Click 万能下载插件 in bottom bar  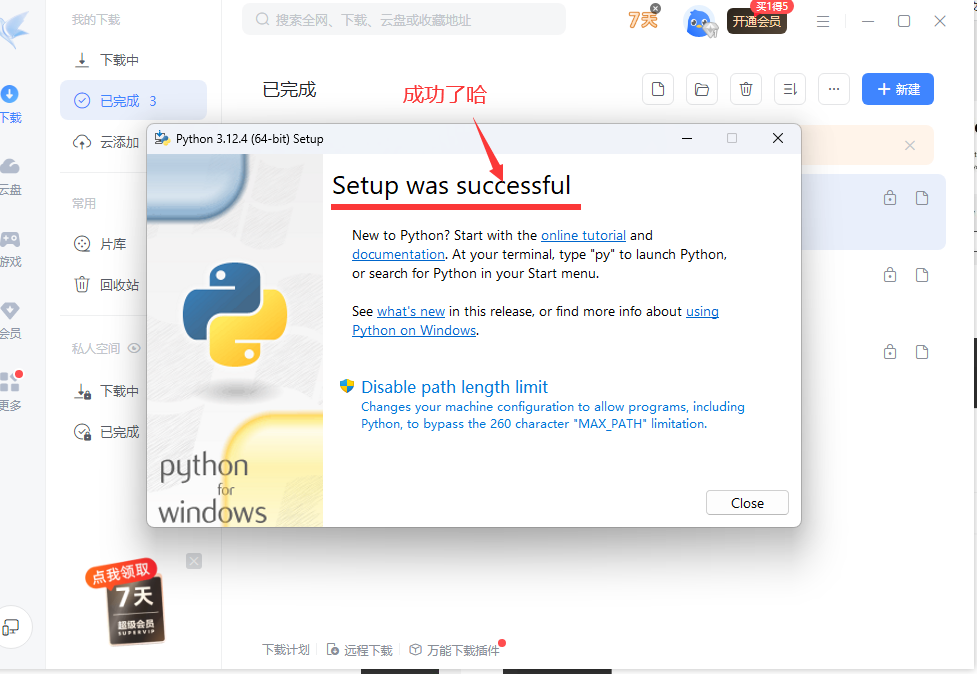pos(455,650)
